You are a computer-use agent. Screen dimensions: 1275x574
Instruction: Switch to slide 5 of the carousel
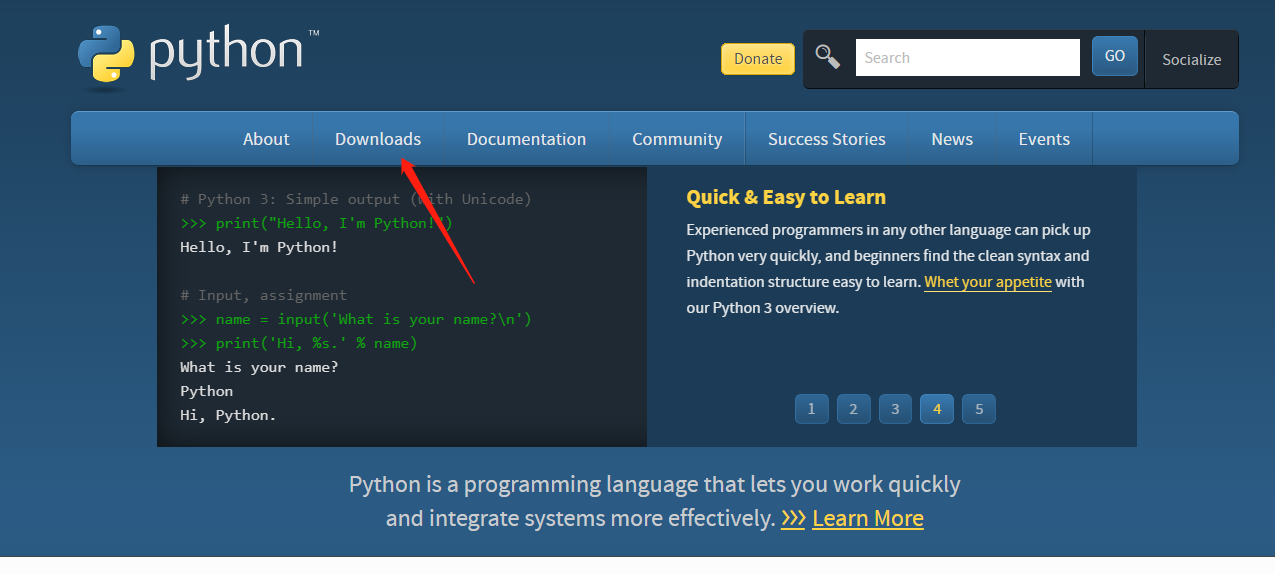pos(979,409)
